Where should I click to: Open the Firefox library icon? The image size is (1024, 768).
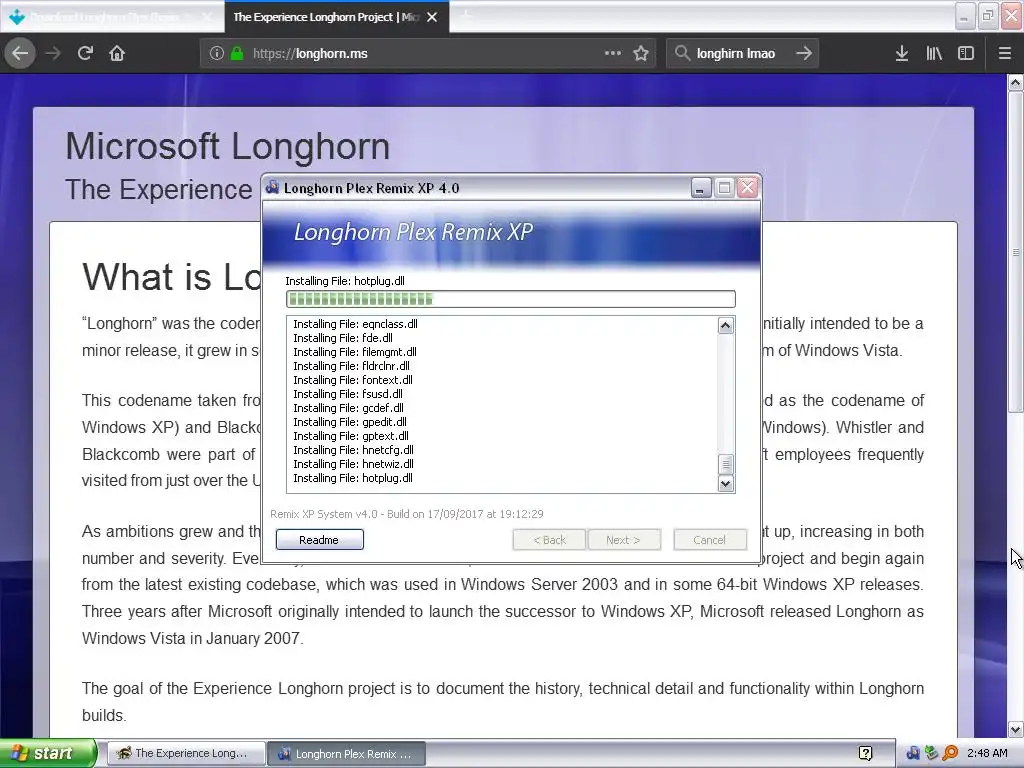pos(934,53)
